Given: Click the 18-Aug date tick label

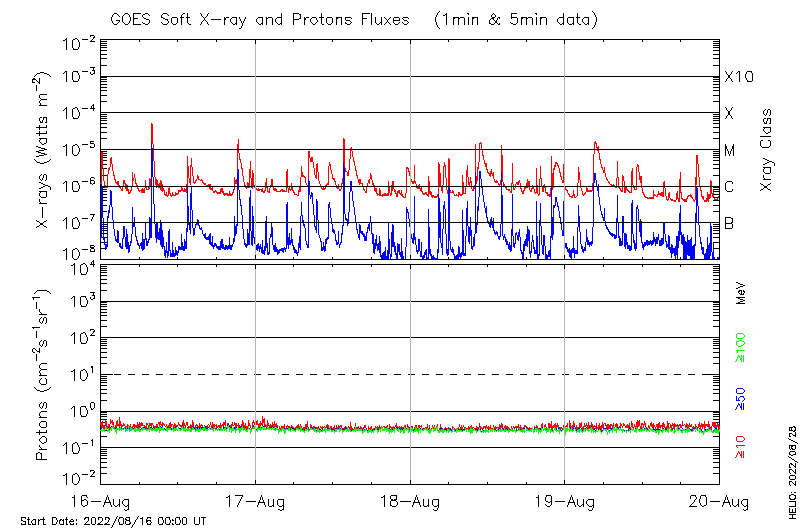Looking at the screenshot, I should [410, 501].
